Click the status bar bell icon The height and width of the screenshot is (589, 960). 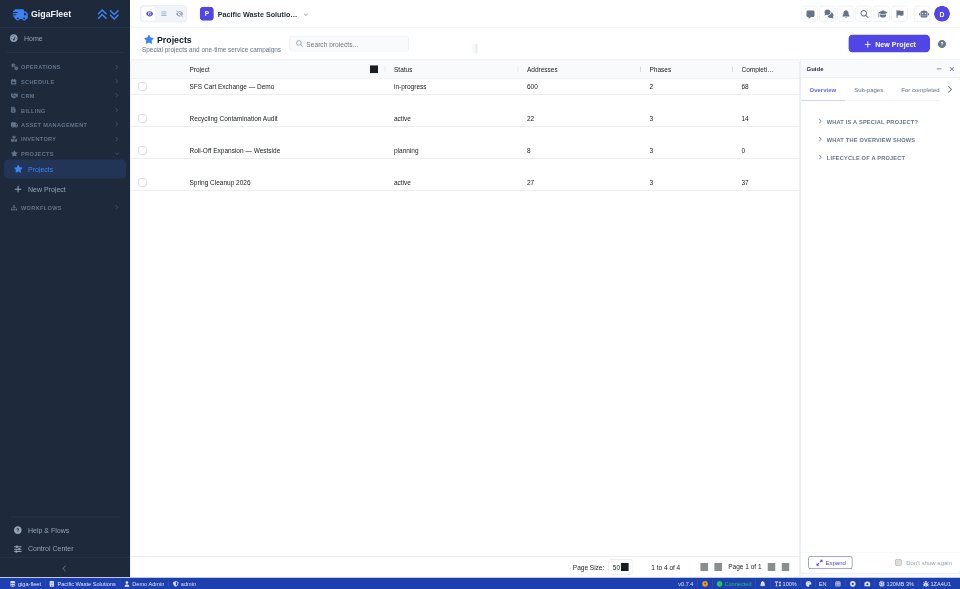762,584
